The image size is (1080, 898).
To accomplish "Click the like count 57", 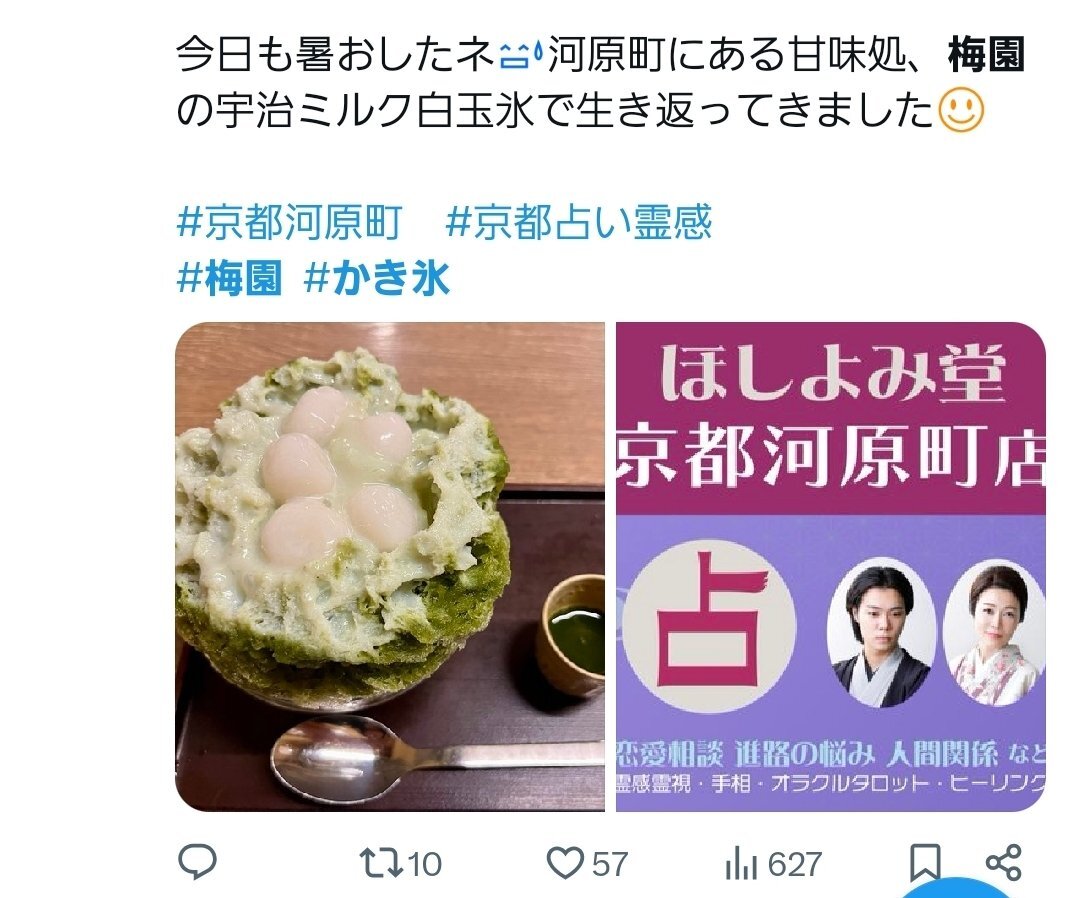I will pyautogui.click(x=610, y=864).
